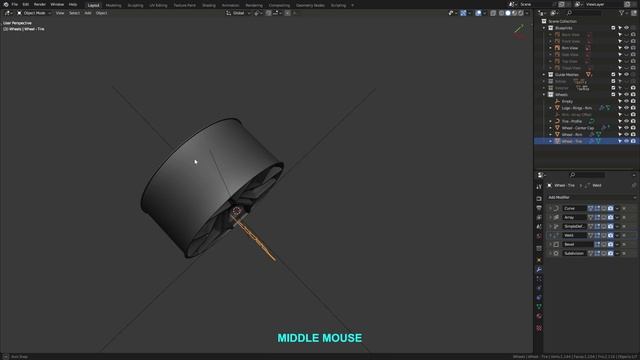This screenshot has width=640, height=360.
Task: Toggle the viewport gizmo display button
Action: click(463, 13)
